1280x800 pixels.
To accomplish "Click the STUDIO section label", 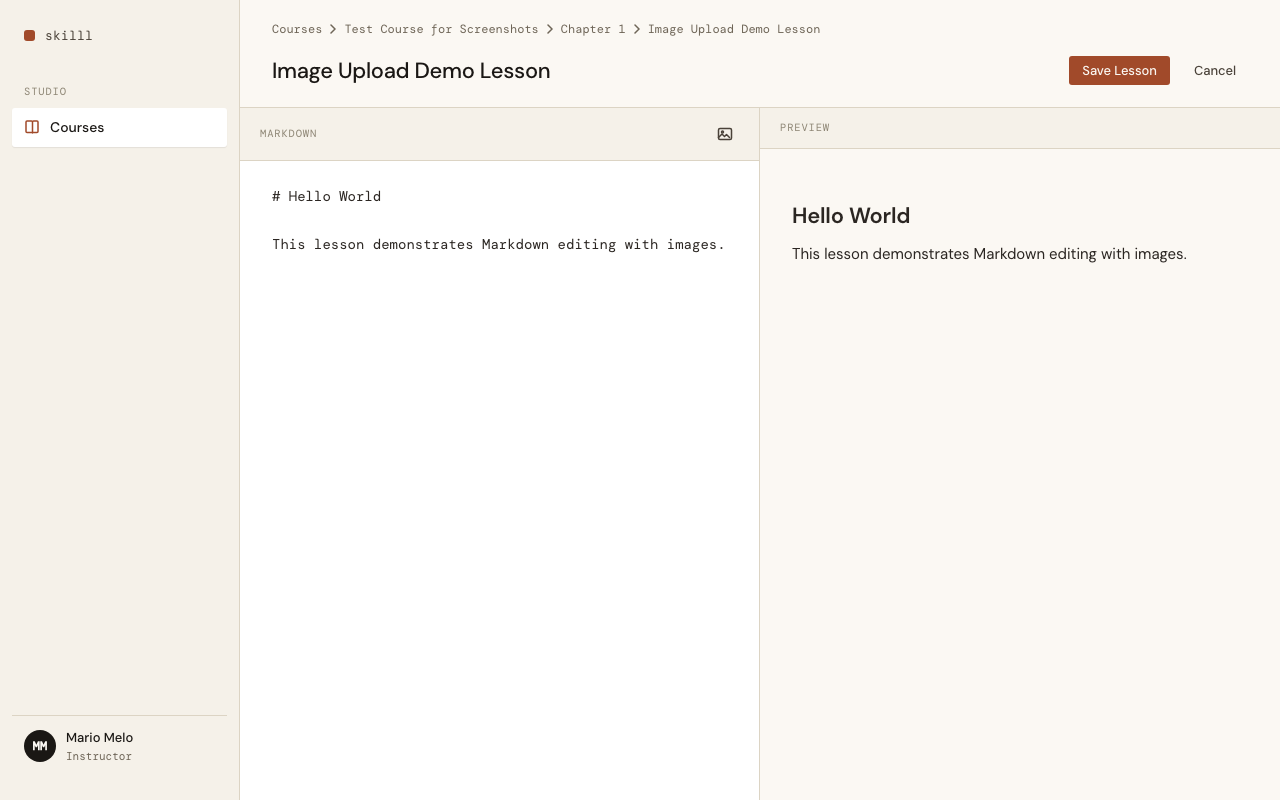I will (x=45, y=91).
